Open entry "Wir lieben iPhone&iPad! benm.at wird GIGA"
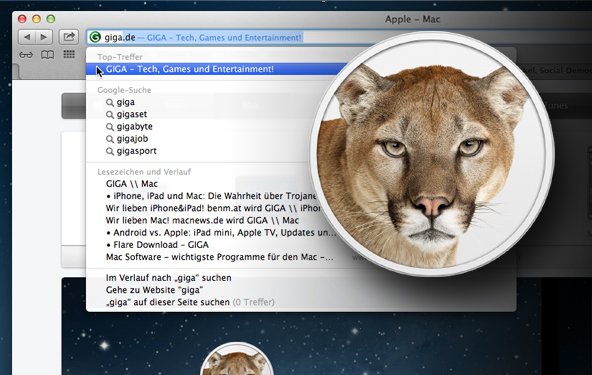Viewport: 592px width, 375px height. point(213,208)
